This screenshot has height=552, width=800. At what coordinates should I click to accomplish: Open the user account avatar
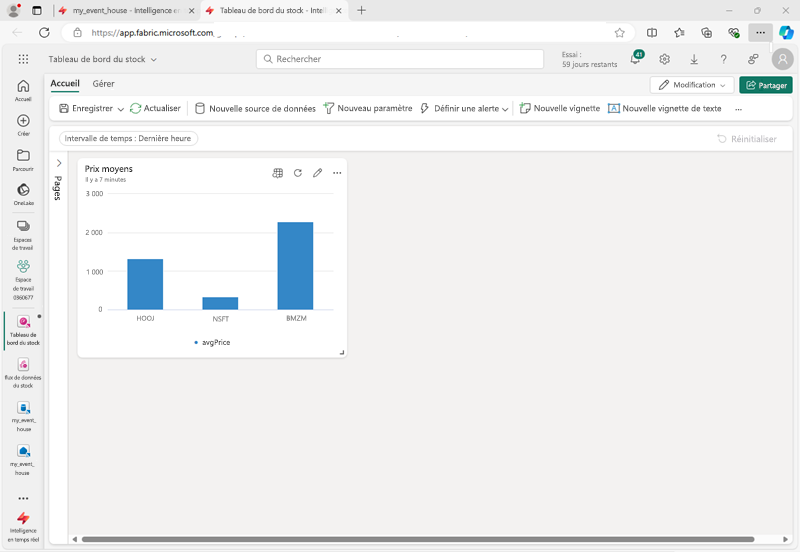[x=783, y=59]
